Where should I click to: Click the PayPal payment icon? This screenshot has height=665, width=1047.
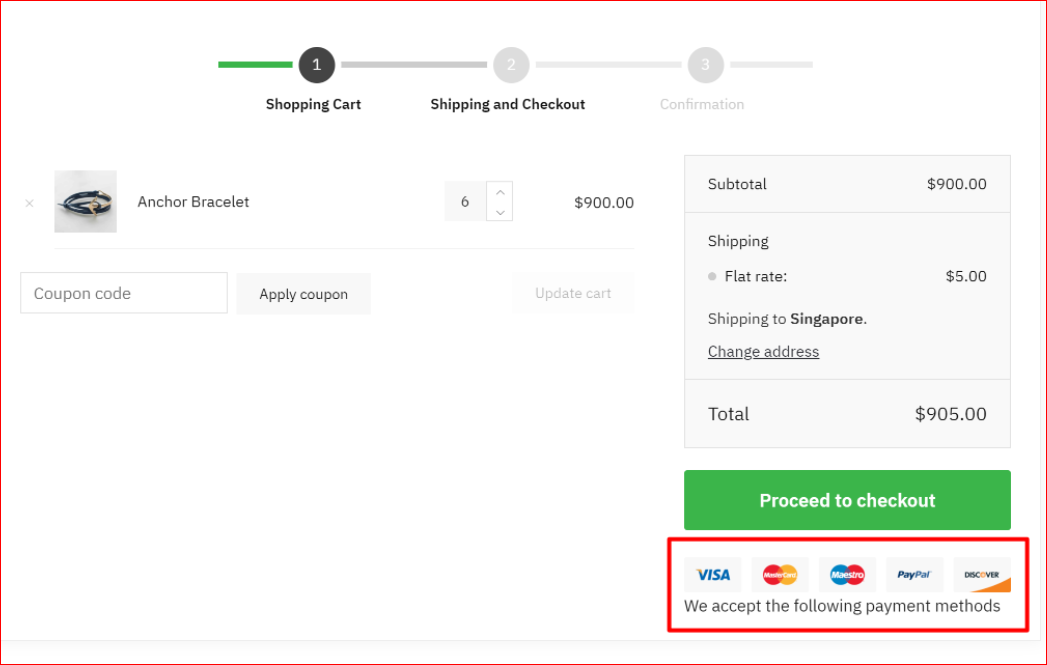914,575
